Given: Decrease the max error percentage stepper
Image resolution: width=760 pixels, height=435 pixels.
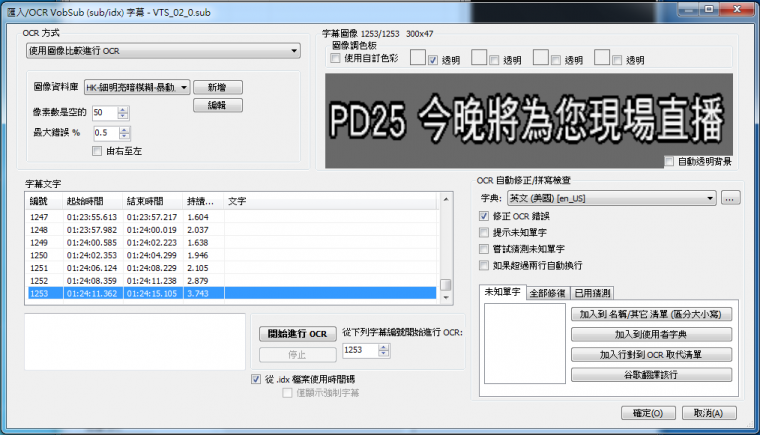Looking at the screenshot, I should (125, 136).
